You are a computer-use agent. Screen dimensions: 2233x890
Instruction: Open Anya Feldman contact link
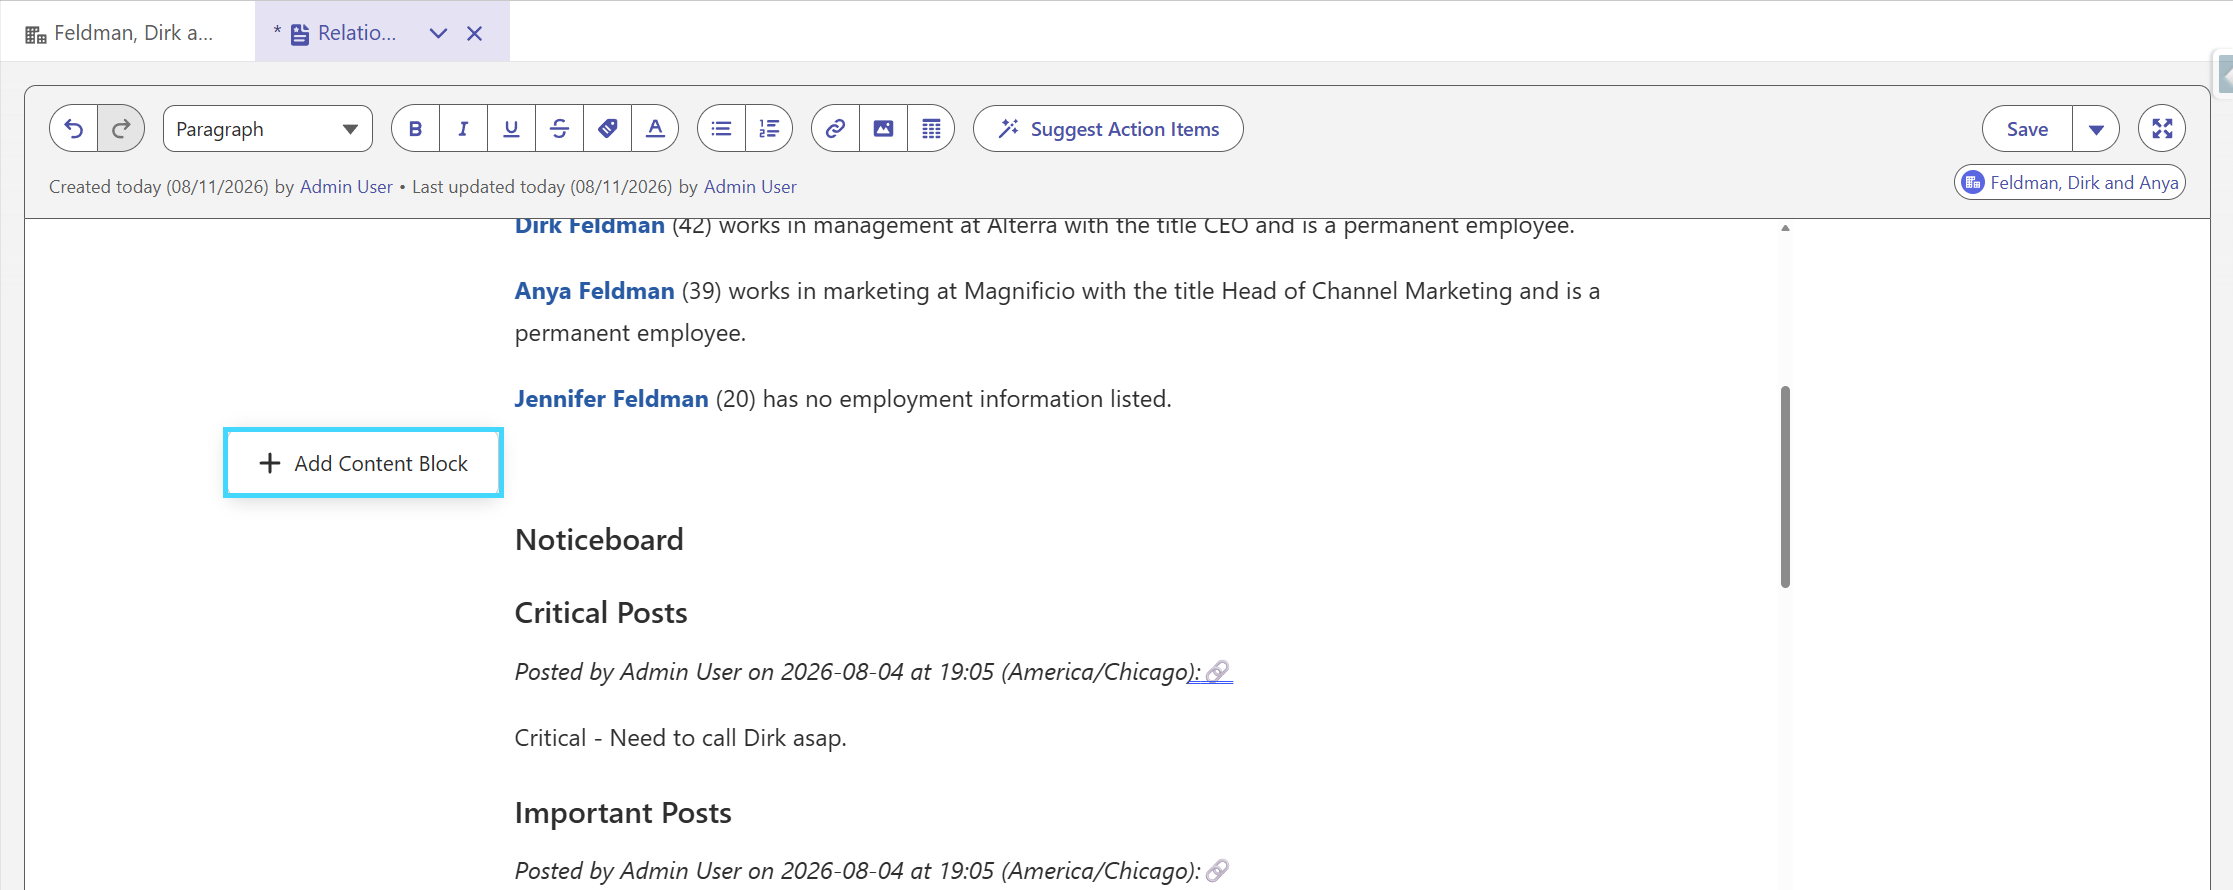[x=594, y=291]
